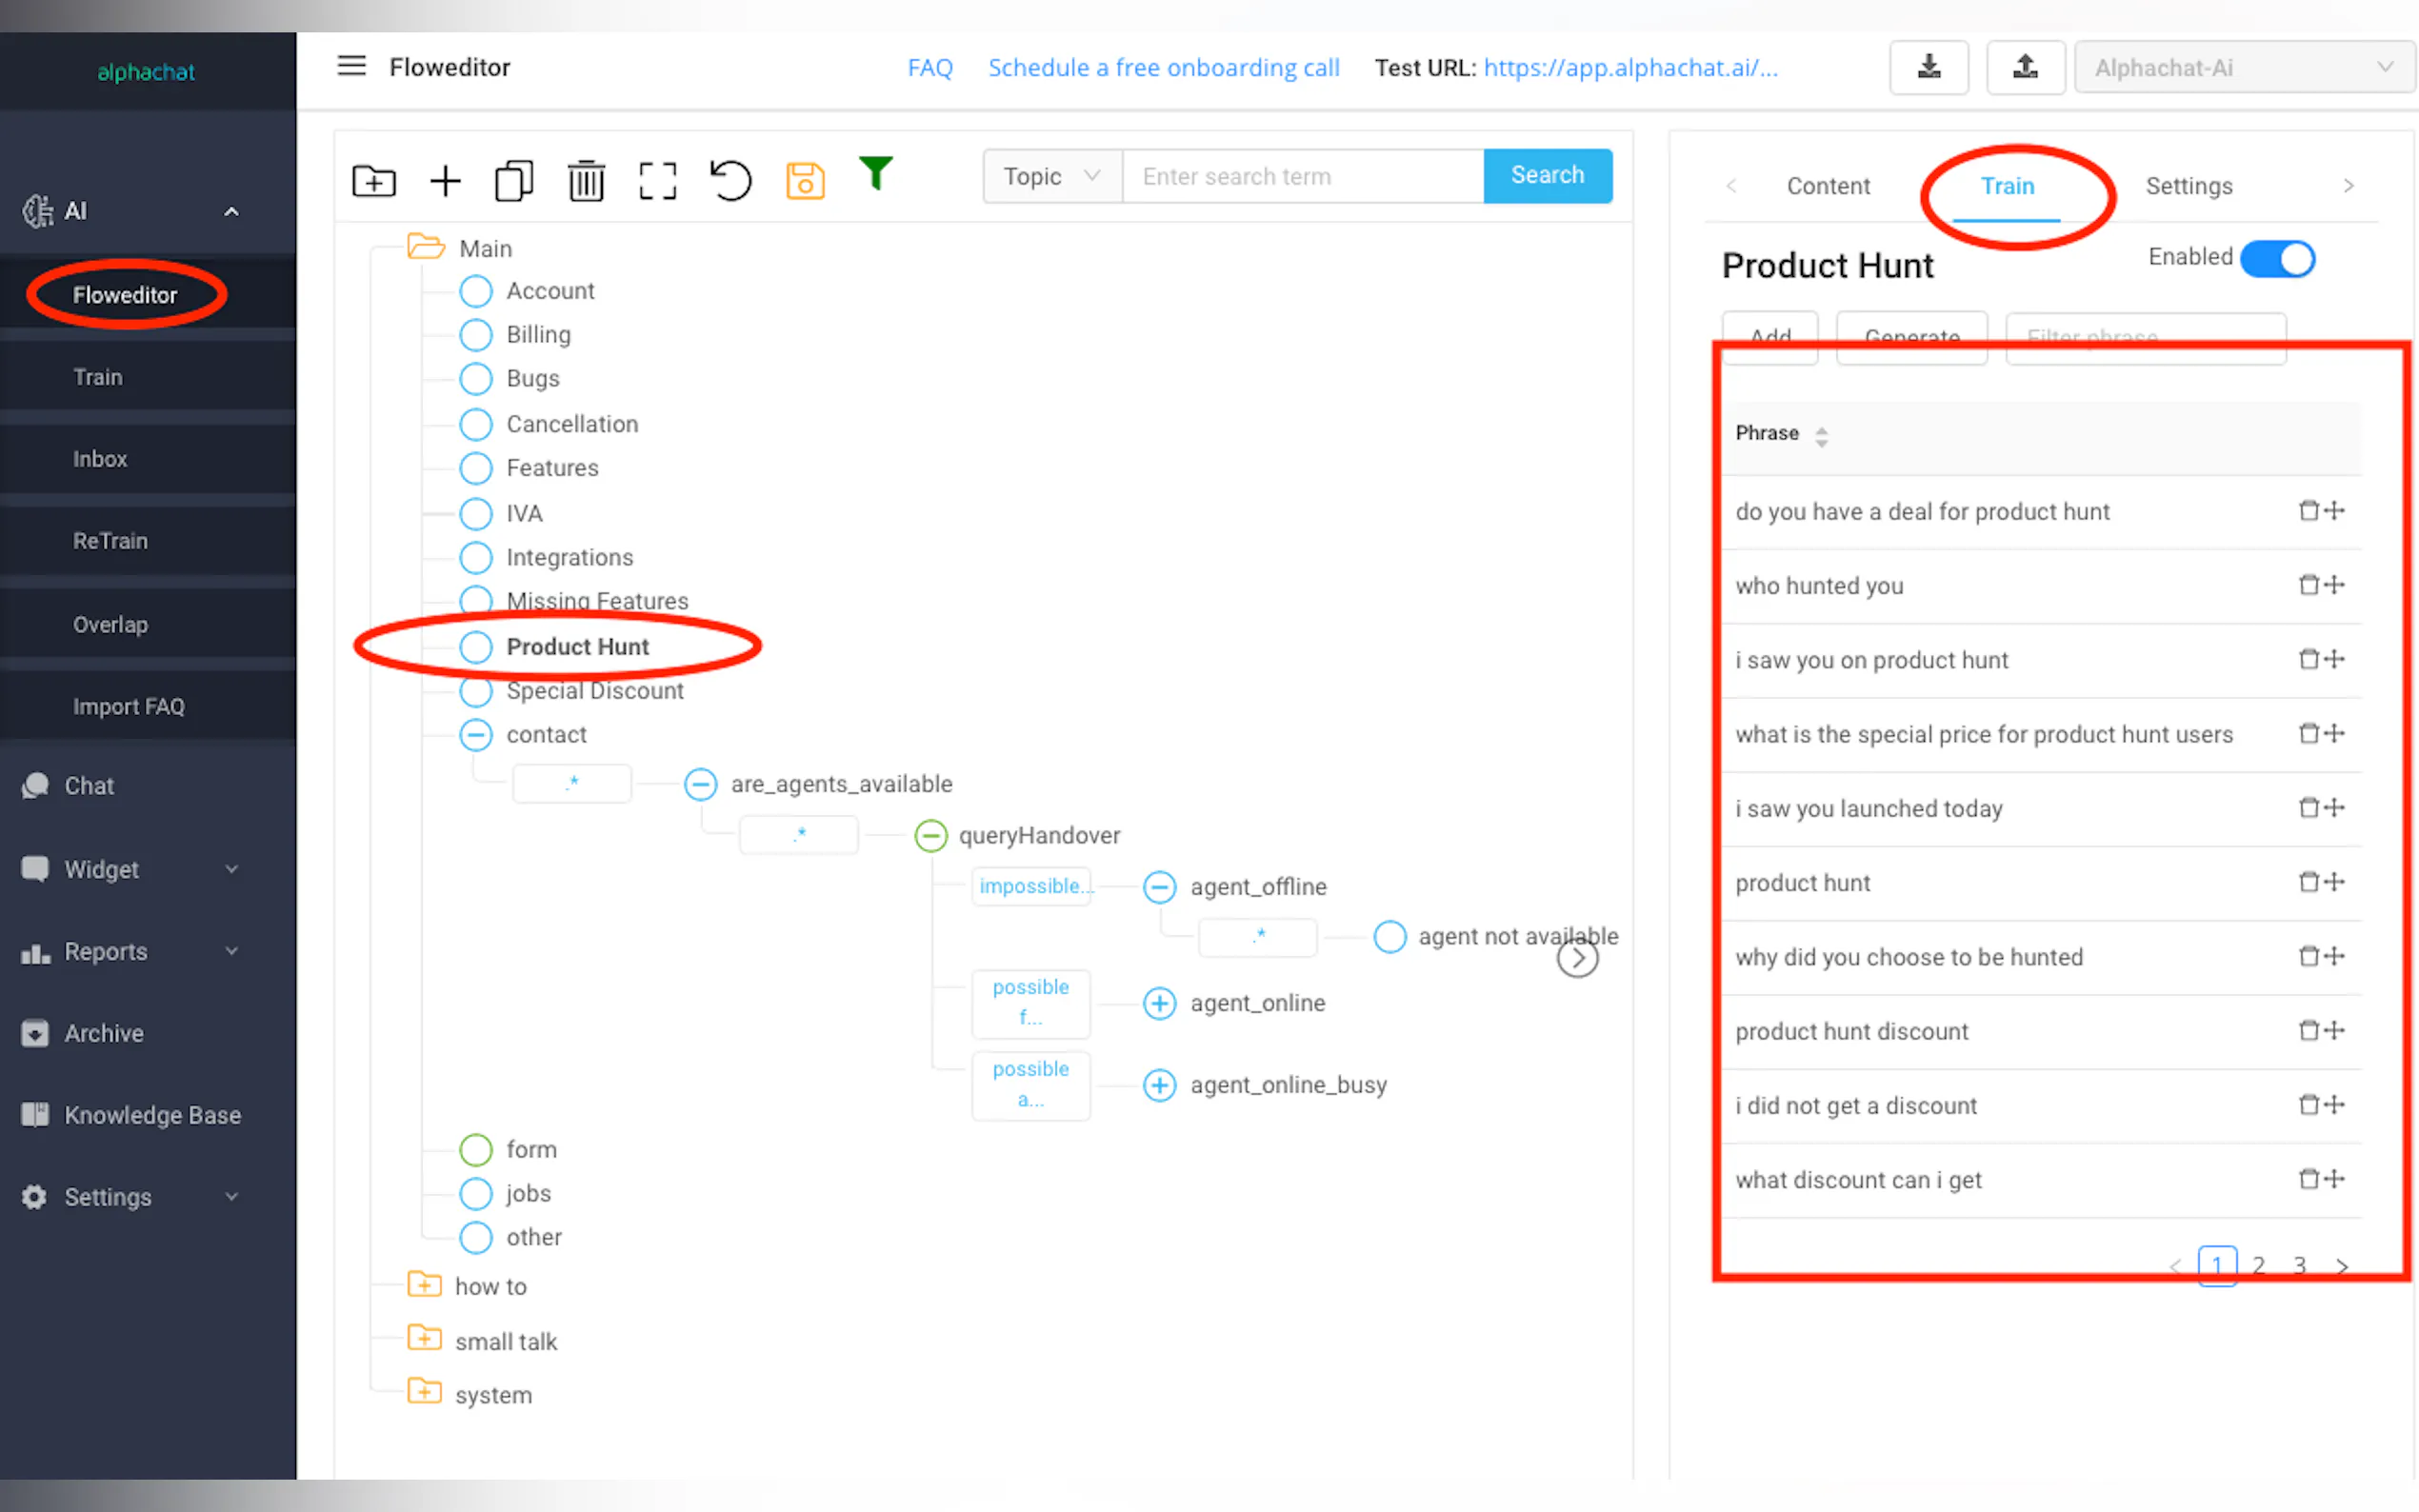Viewport: 2419px width, 1512px height.
Task: Click the undo arrow icon
Action: pyautogui.click(x=730, y=181)
